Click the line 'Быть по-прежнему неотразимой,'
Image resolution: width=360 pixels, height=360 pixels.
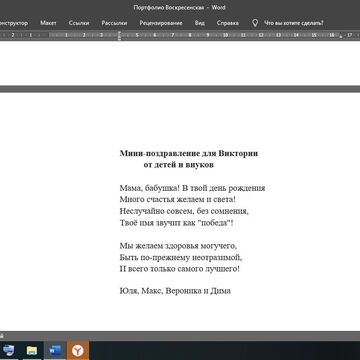(181, 258)
